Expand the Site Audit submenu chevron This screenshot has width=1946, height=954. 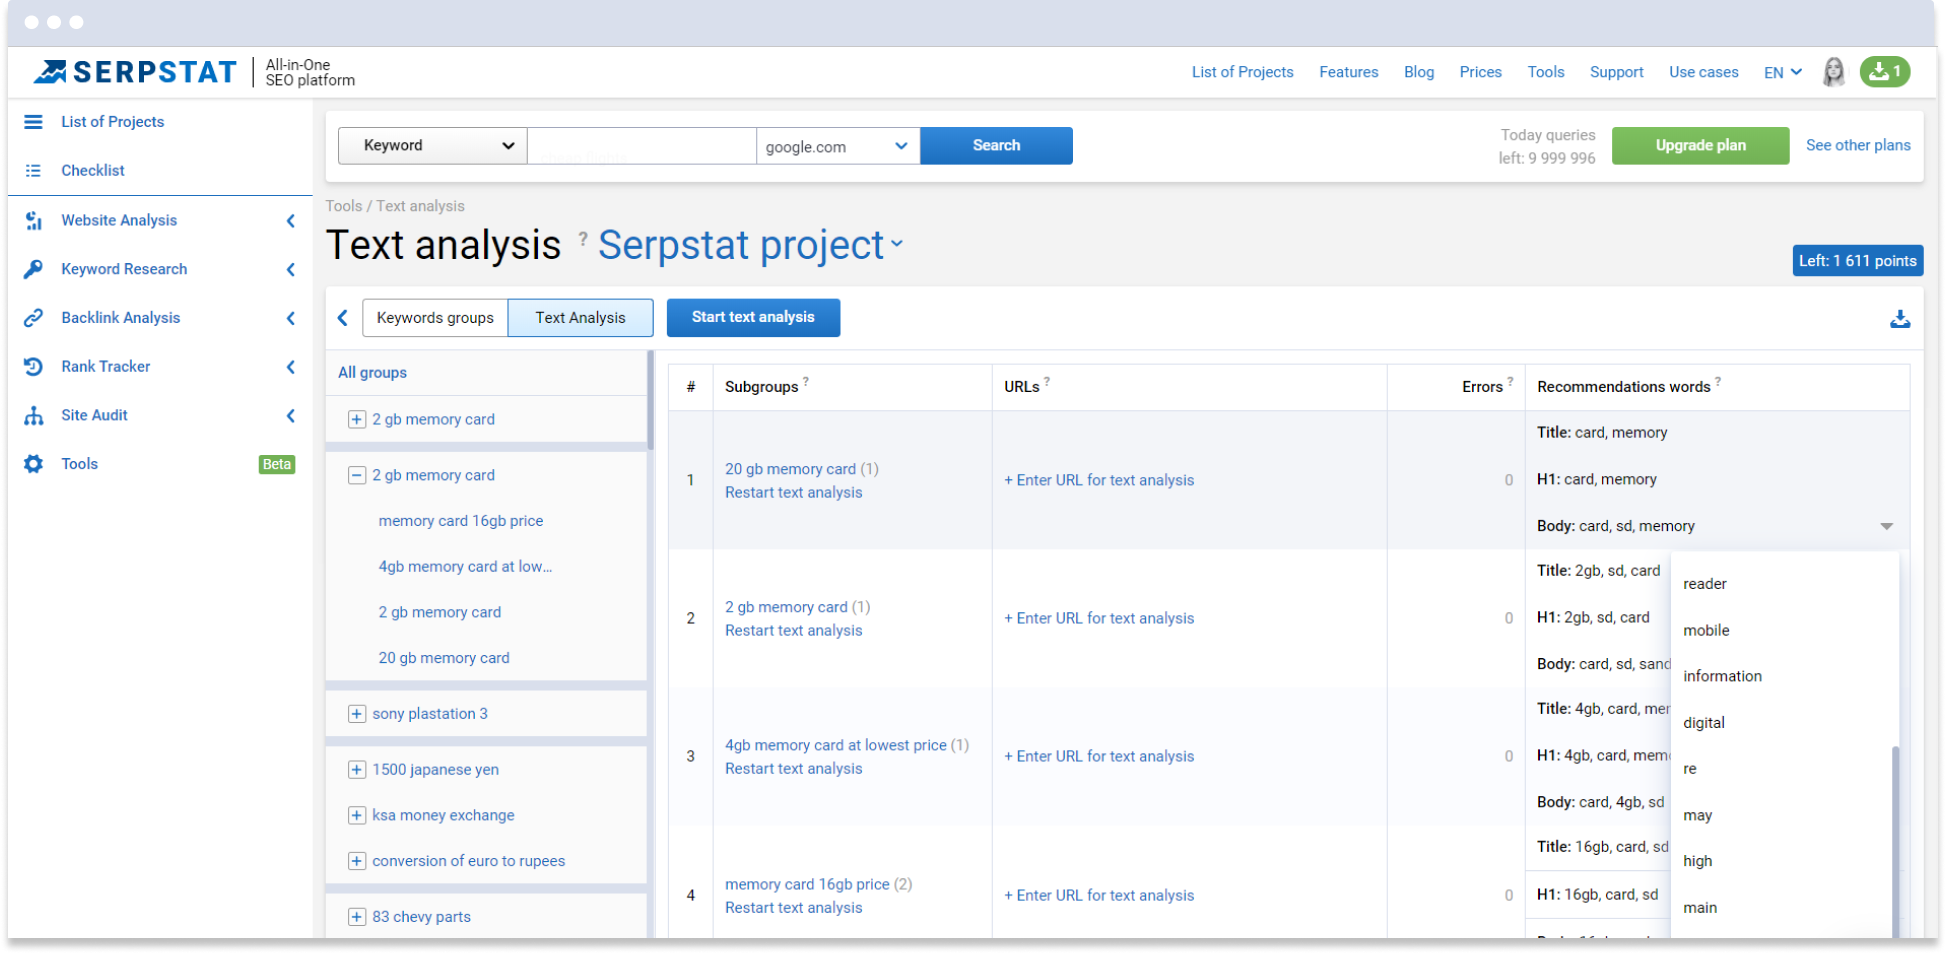click(x=291, y=416)
